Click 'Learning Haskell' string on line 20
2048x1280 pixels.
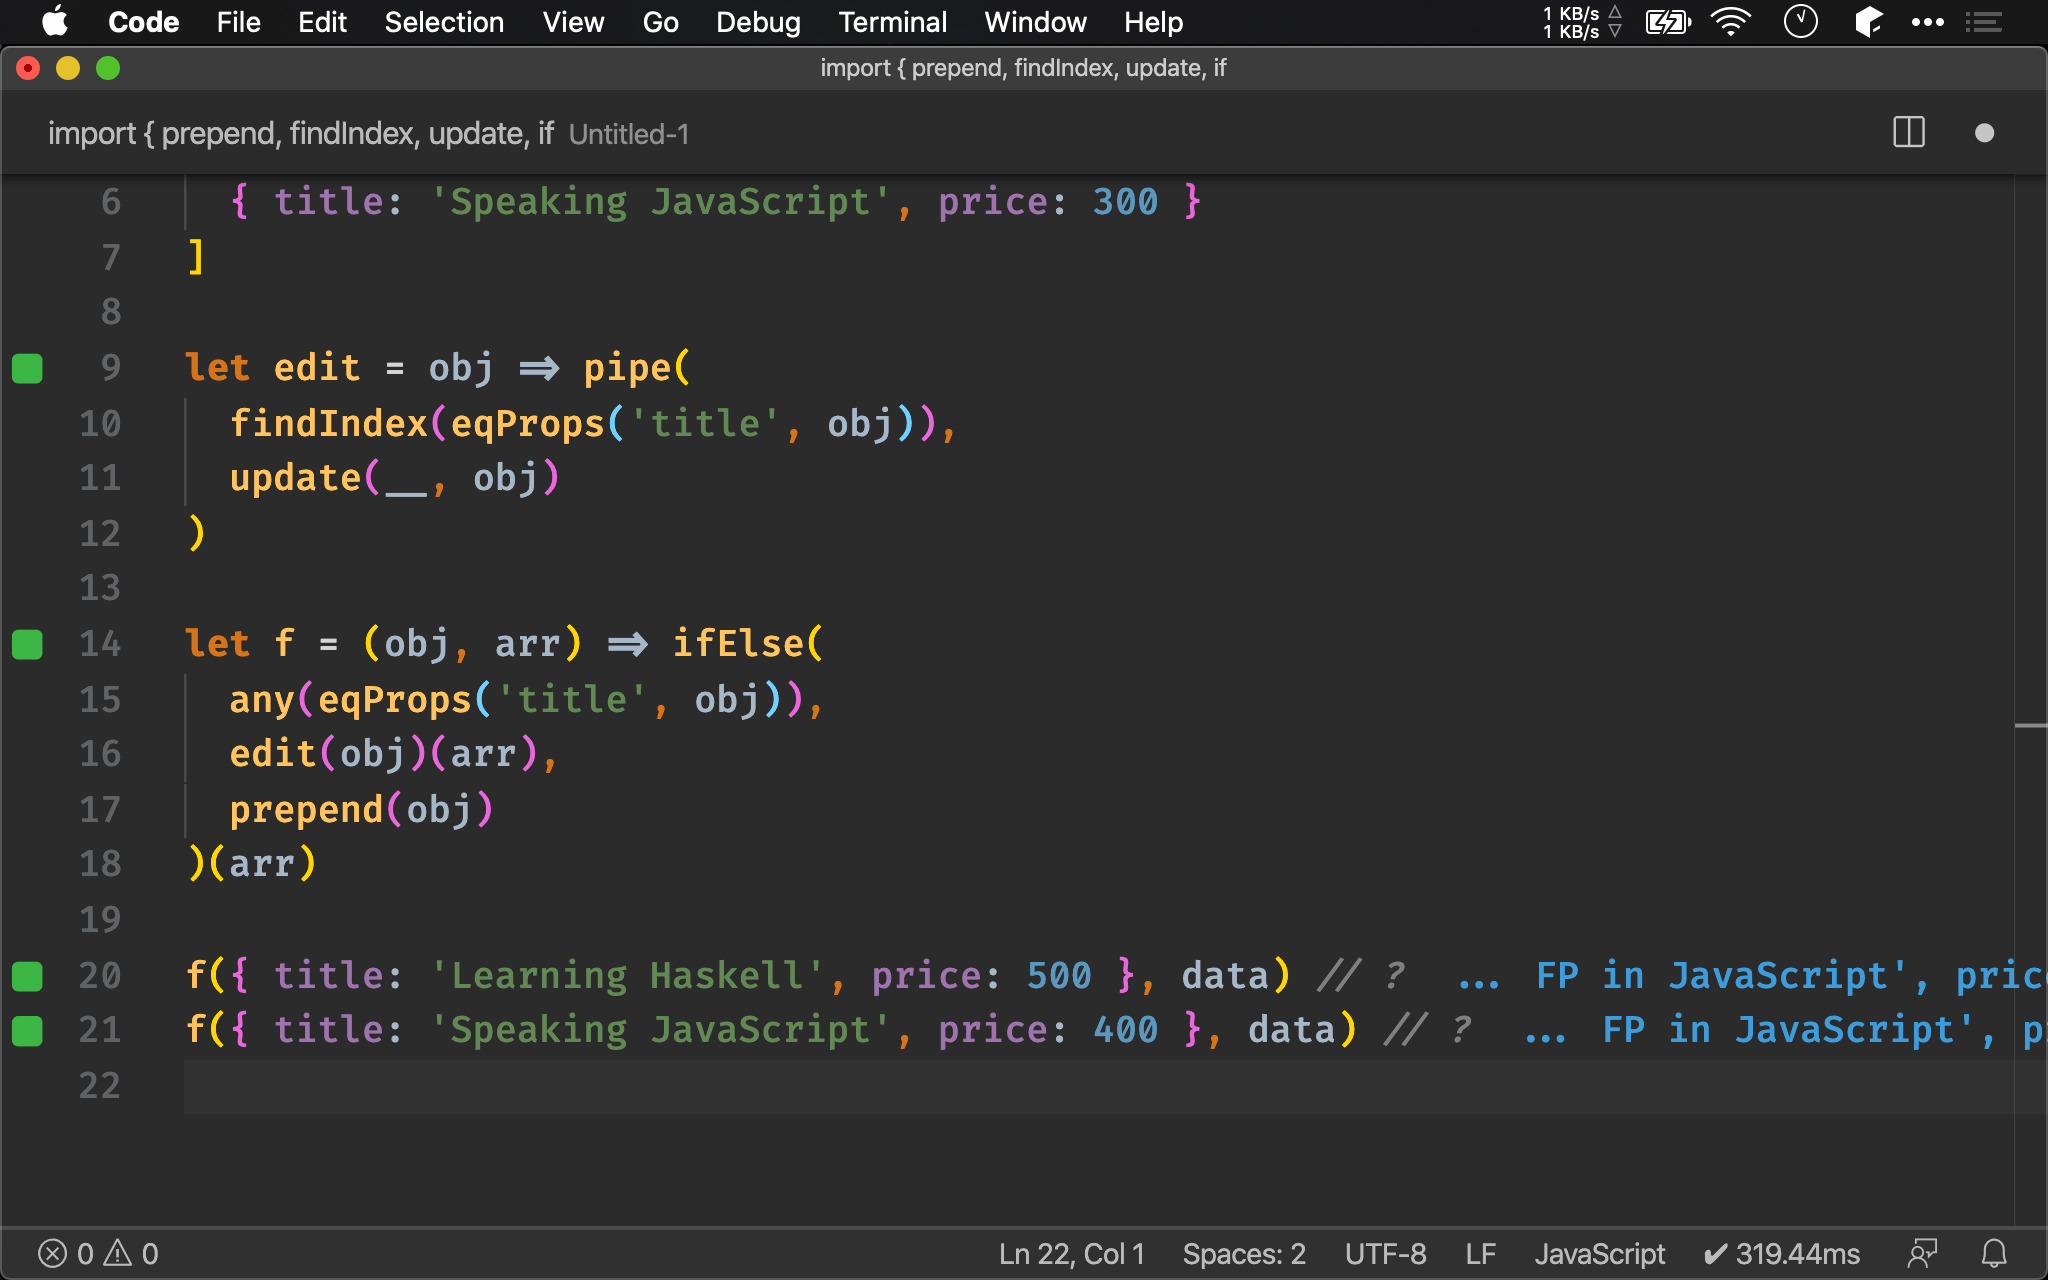pyautogui.click(x=627, y=976)
